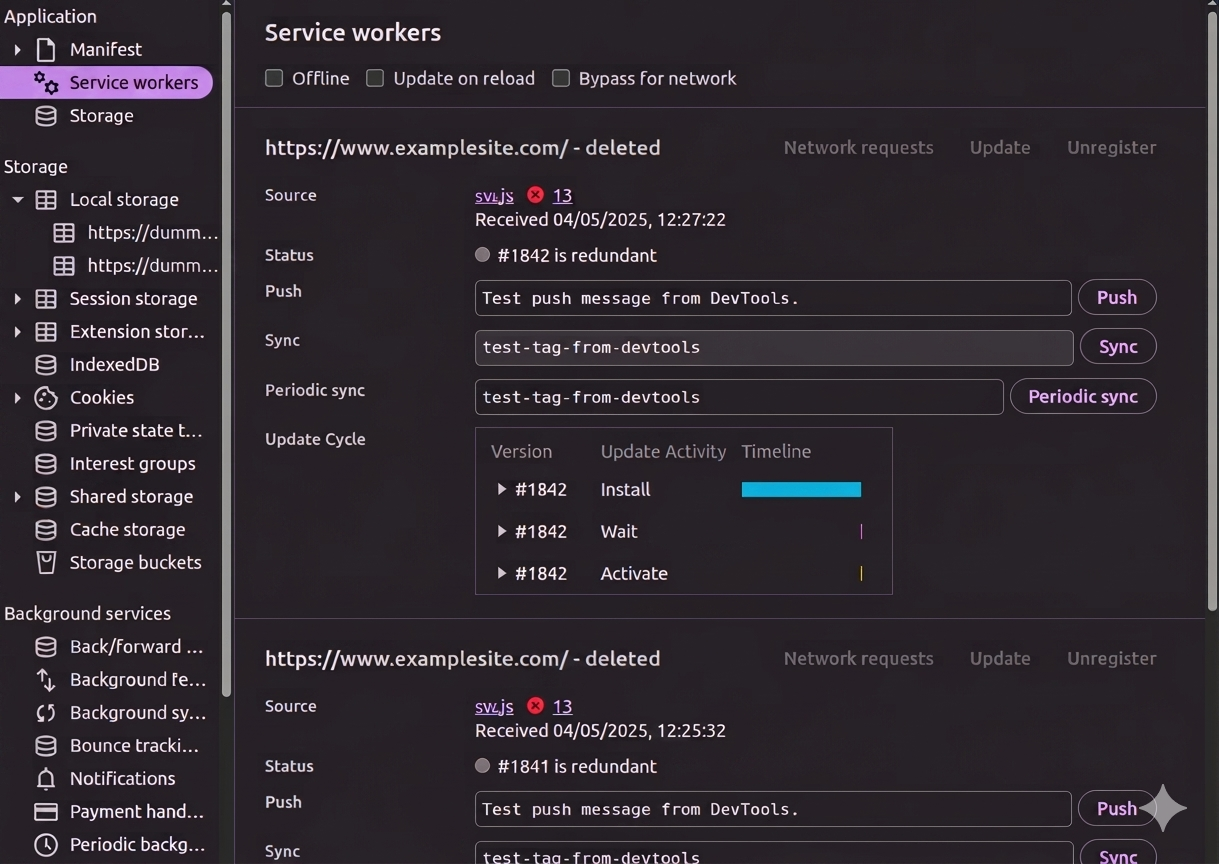Click the Wait timeline marker

[861, 531]
